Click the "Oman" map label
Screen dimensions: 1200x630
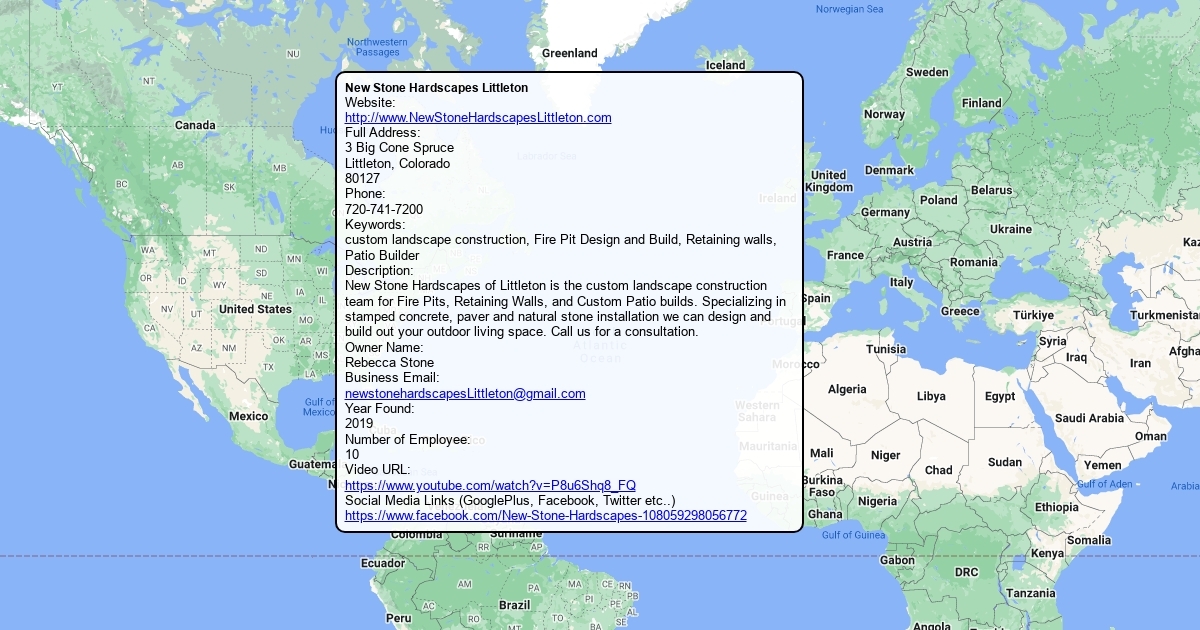point(1150,436)
